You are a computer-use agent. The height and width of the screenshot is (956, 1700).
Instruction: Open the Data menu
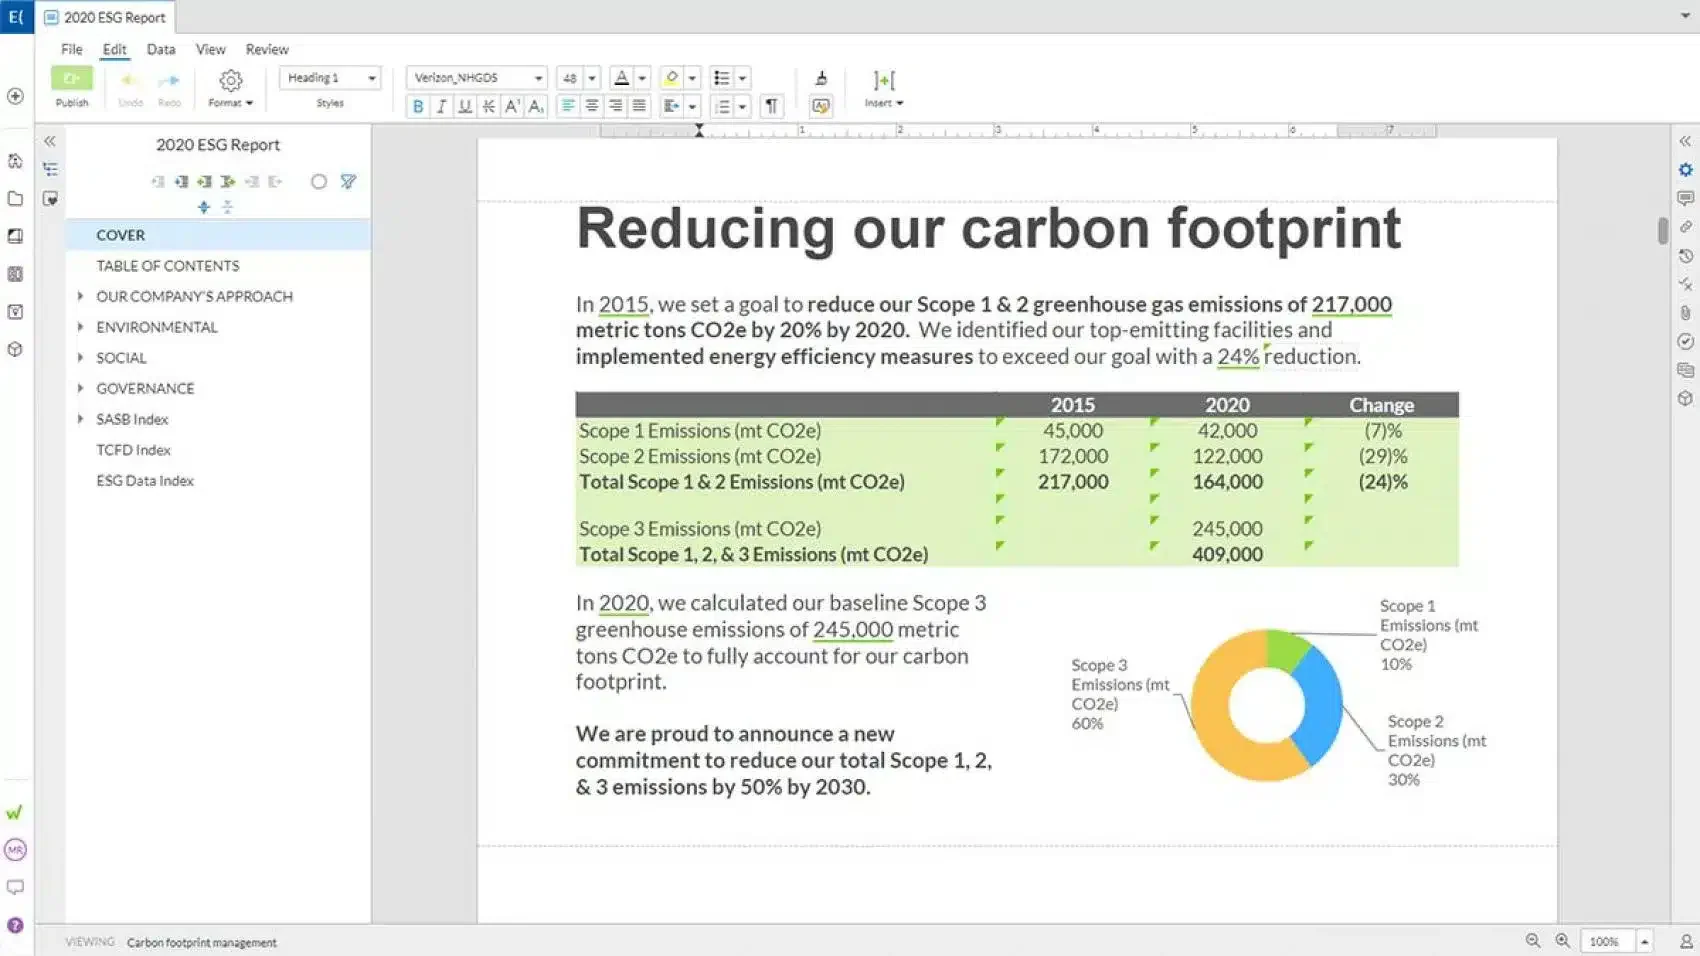[x=161, y=49]
